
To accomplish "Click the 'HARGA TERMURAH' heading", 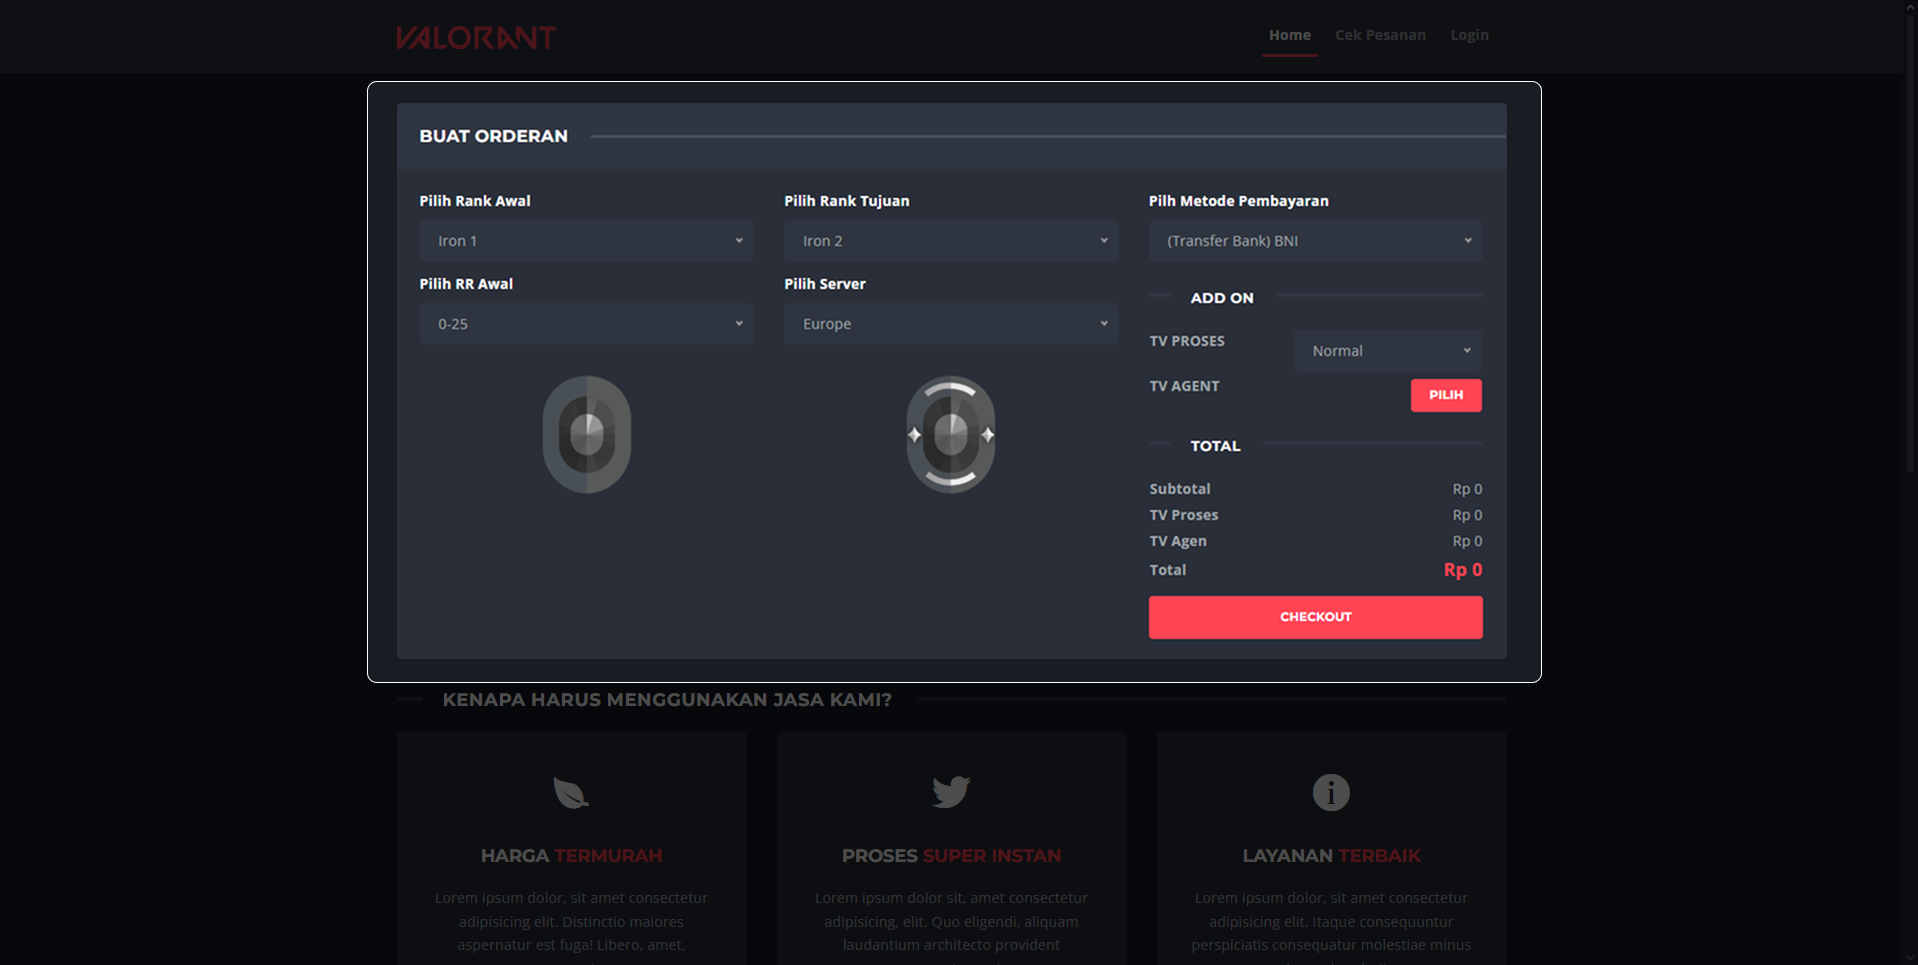I will pyautogui.click(x=571, y=856).
